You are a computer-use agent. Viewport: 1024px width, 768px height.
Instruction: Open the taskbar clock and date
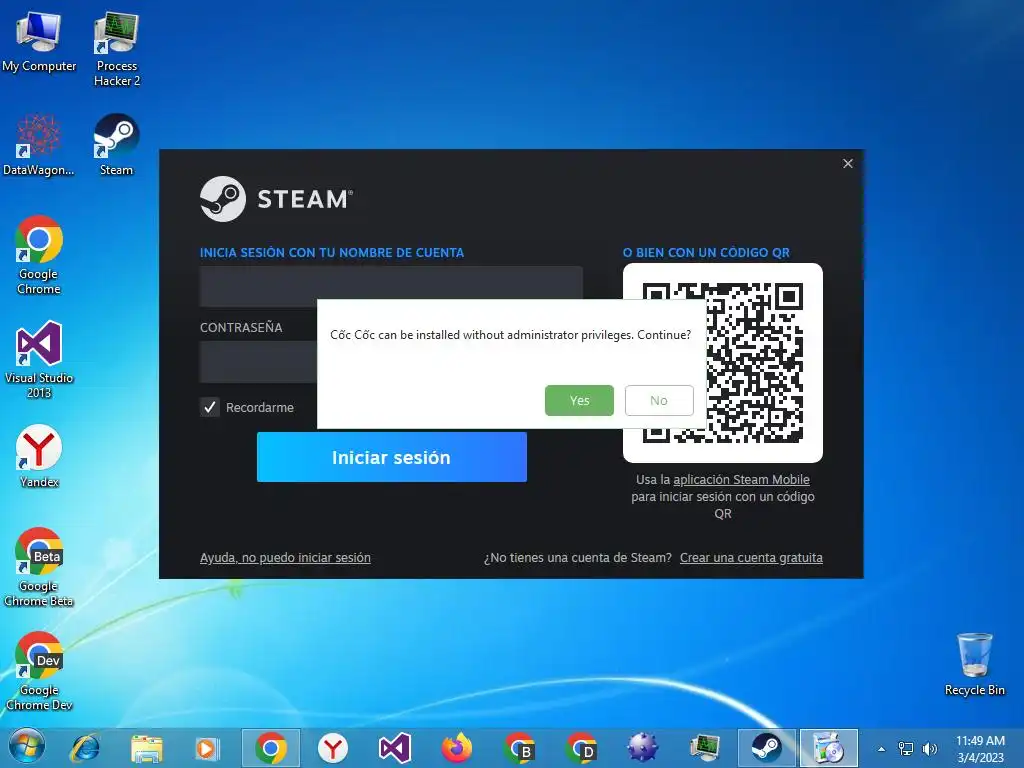coord(980,749)
